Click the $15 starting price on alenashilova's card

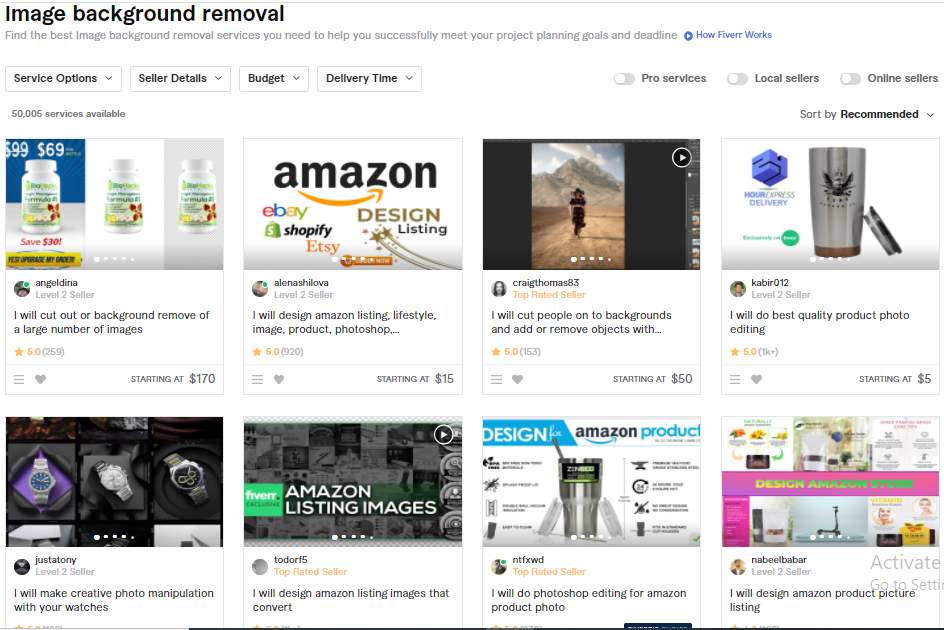pyautogui.click(x=444, y=379)
